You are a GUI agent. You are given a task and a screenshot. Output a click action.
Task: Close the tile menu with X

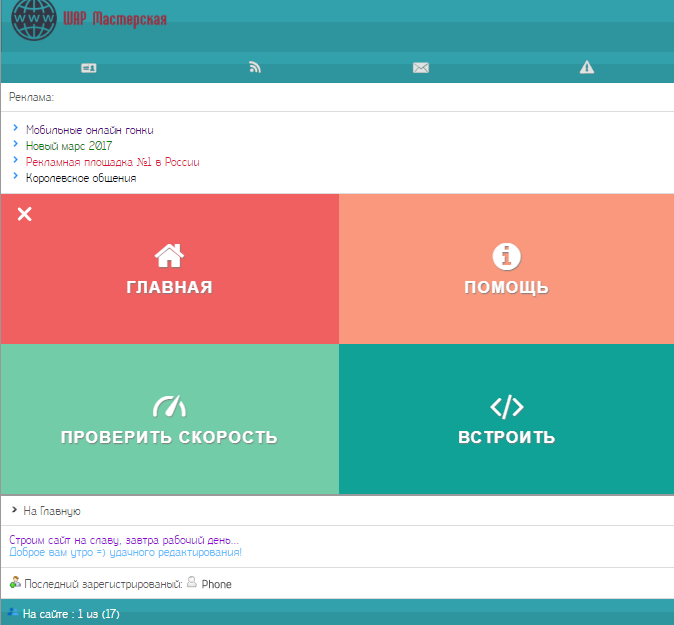click(25, 214)
